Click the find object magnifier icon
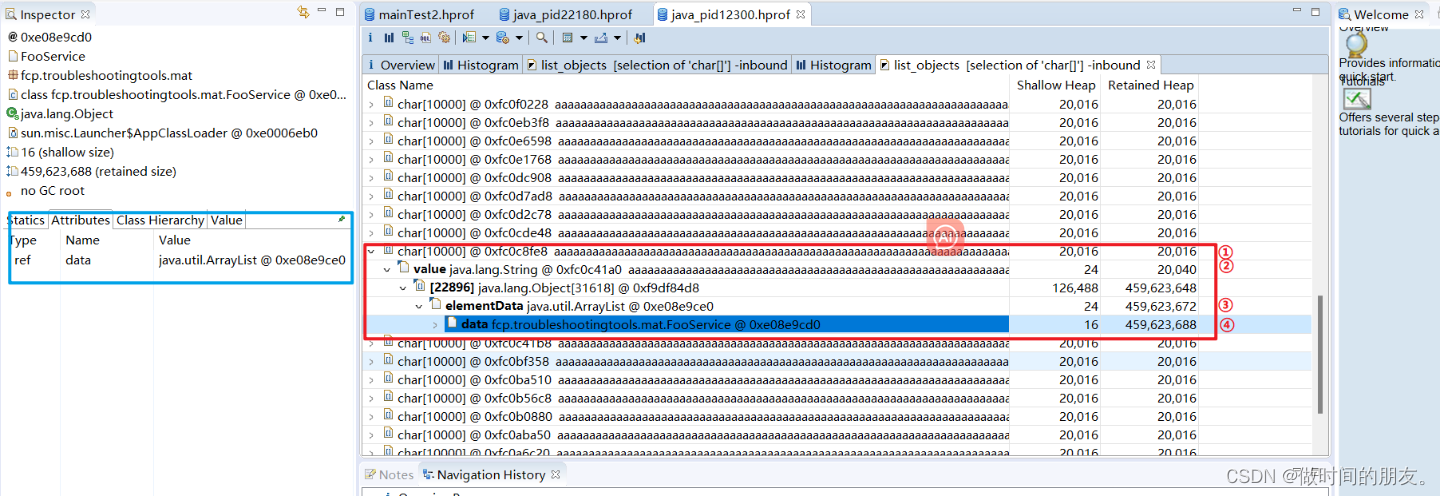1440x496 pixels. point(541,37)
